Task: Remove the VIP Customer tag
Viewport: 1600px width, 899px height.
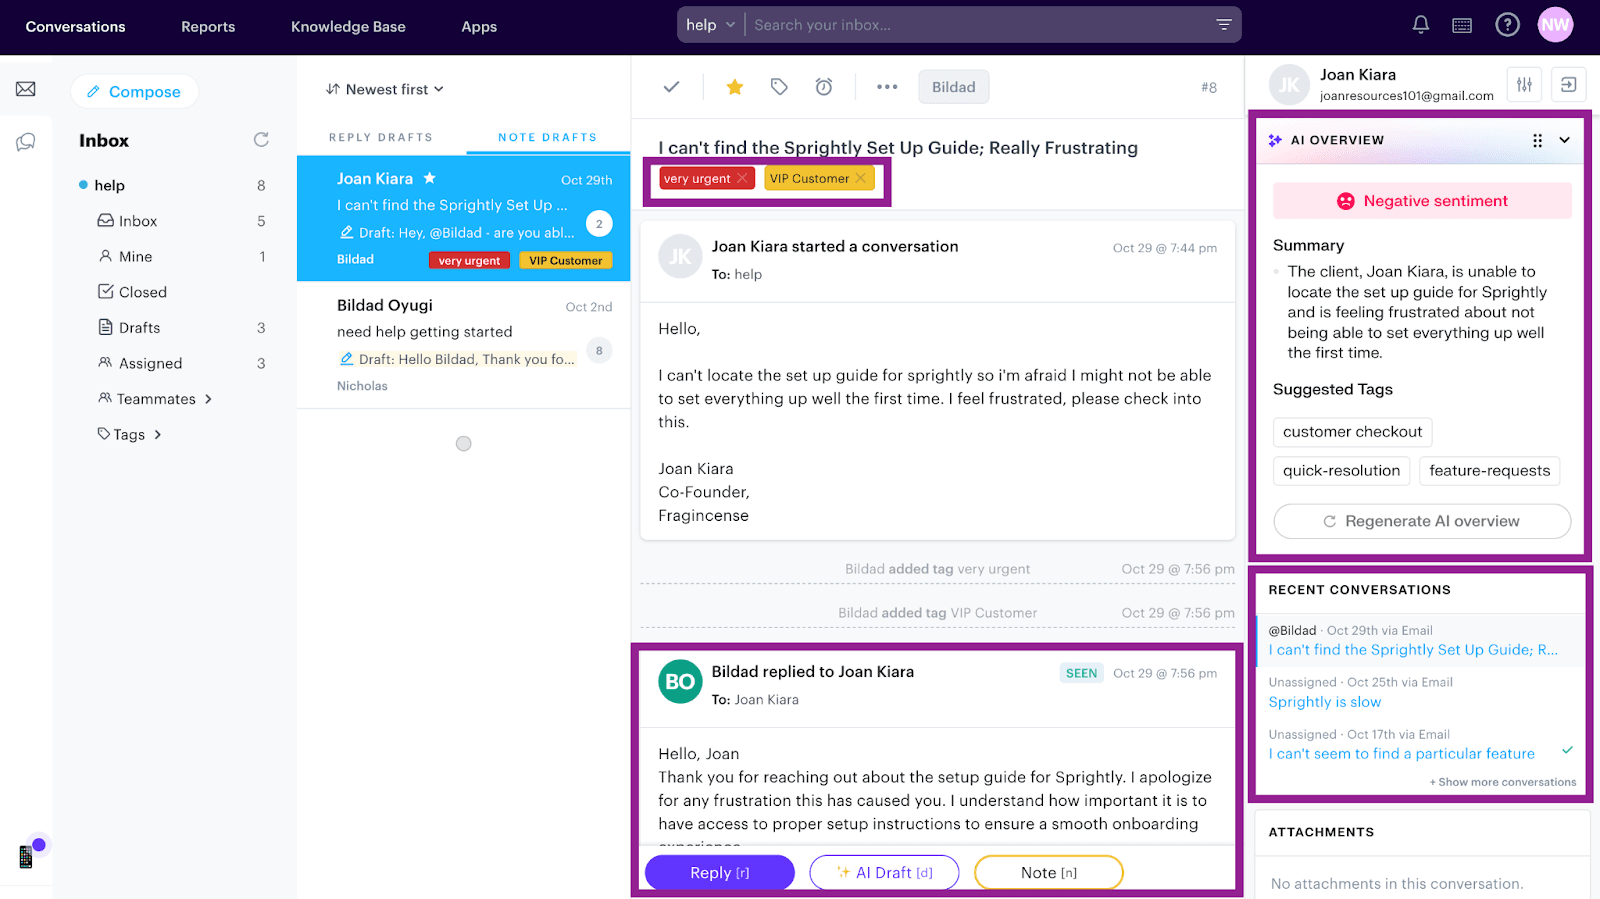Action: click(x=860, y=178)
